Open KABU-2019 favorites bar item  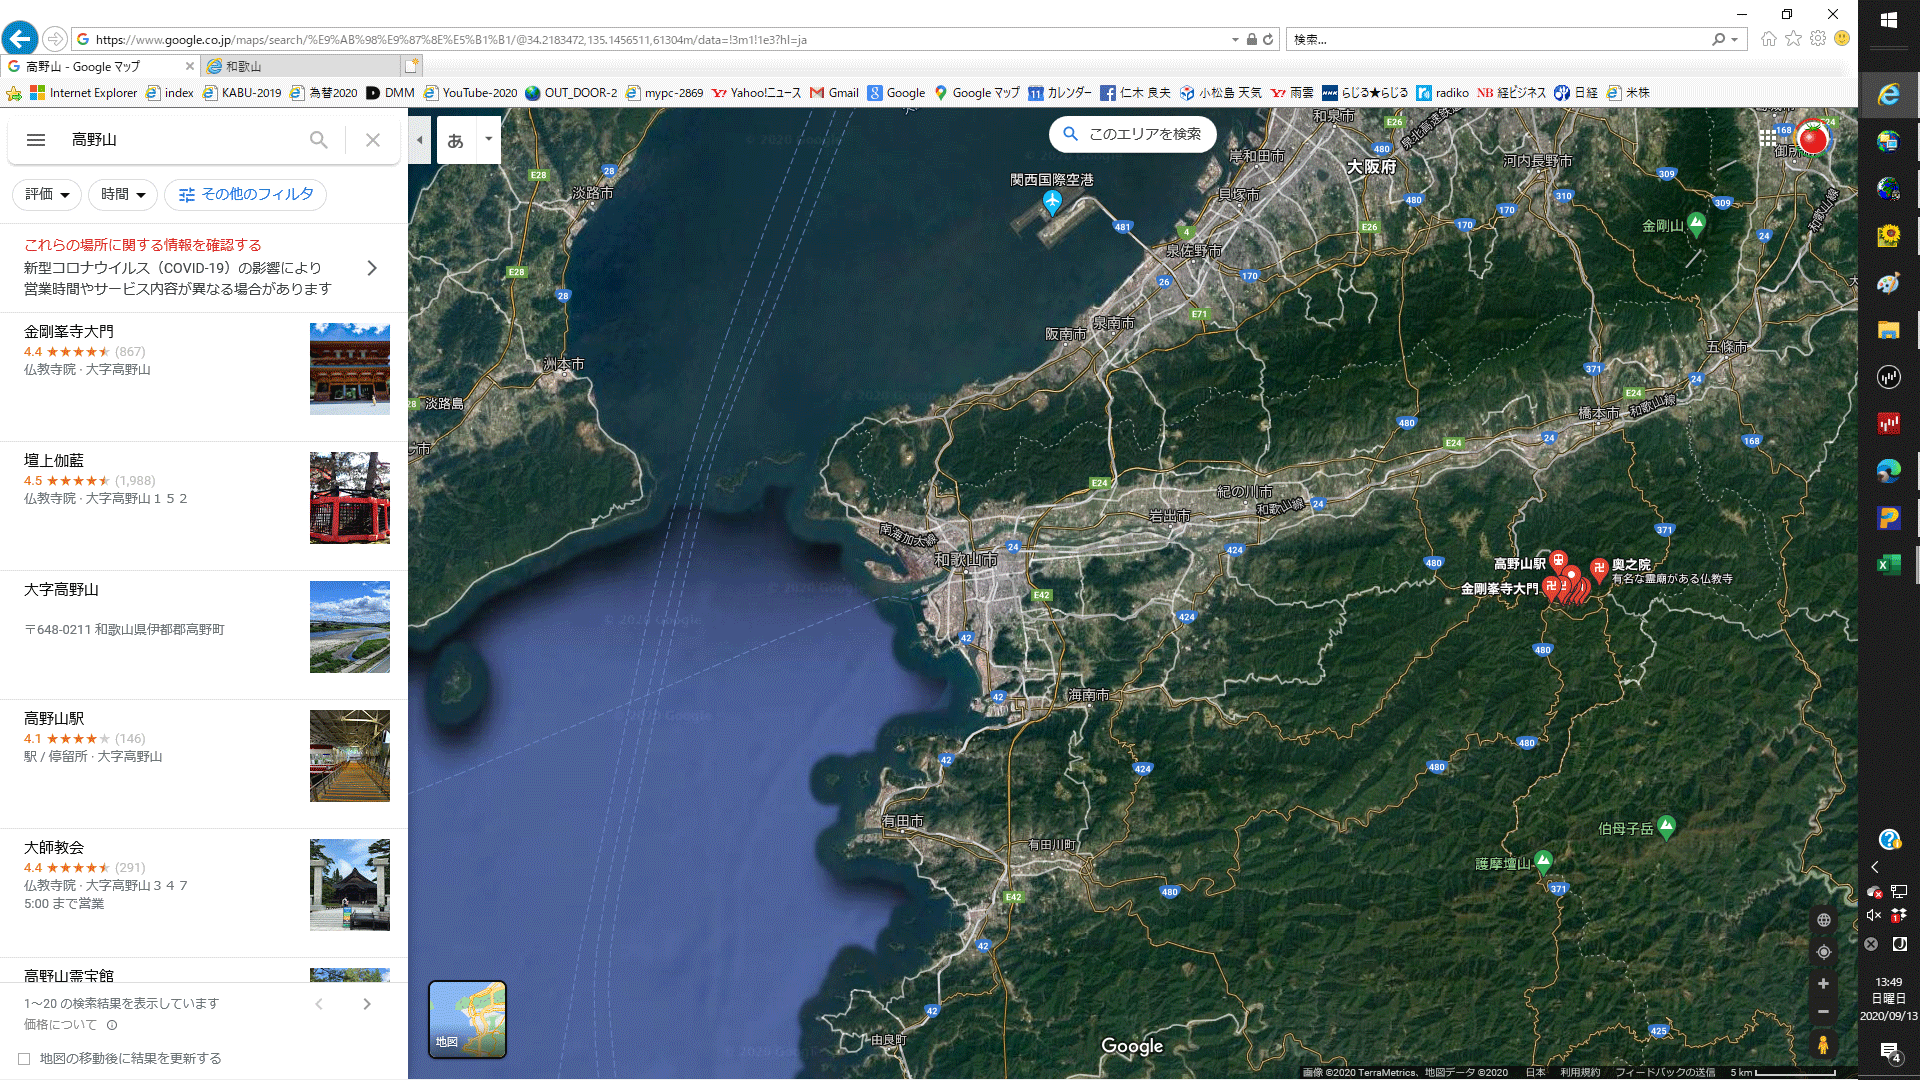coord(242,93)
